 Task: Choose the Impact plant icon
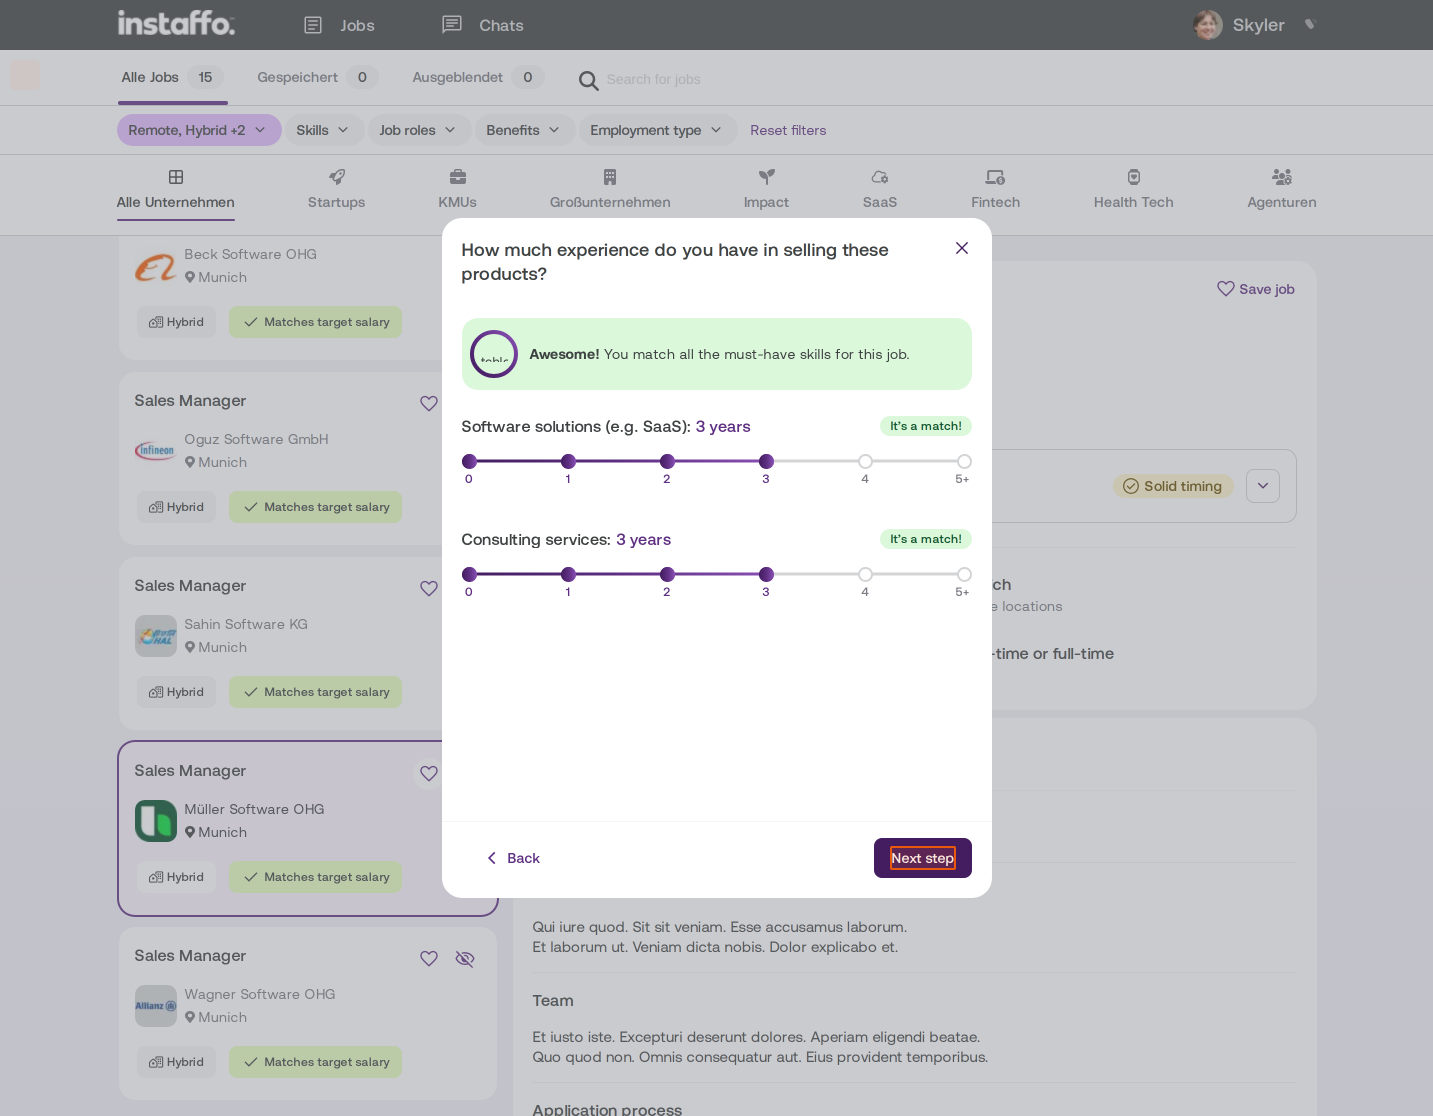[x=767, y=177]
